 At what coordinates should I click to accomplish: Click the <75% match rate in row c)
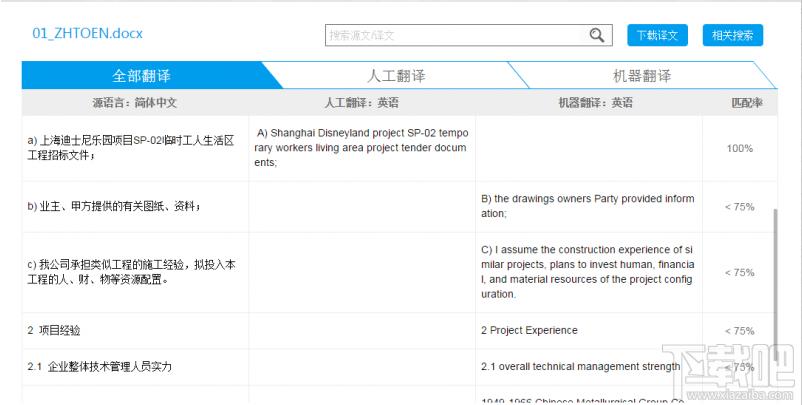click(x=740, y=273)
